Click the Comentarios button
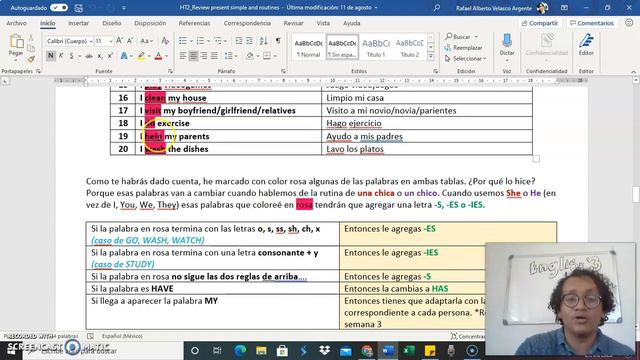640x360 pixels. [x=592, y=23]
